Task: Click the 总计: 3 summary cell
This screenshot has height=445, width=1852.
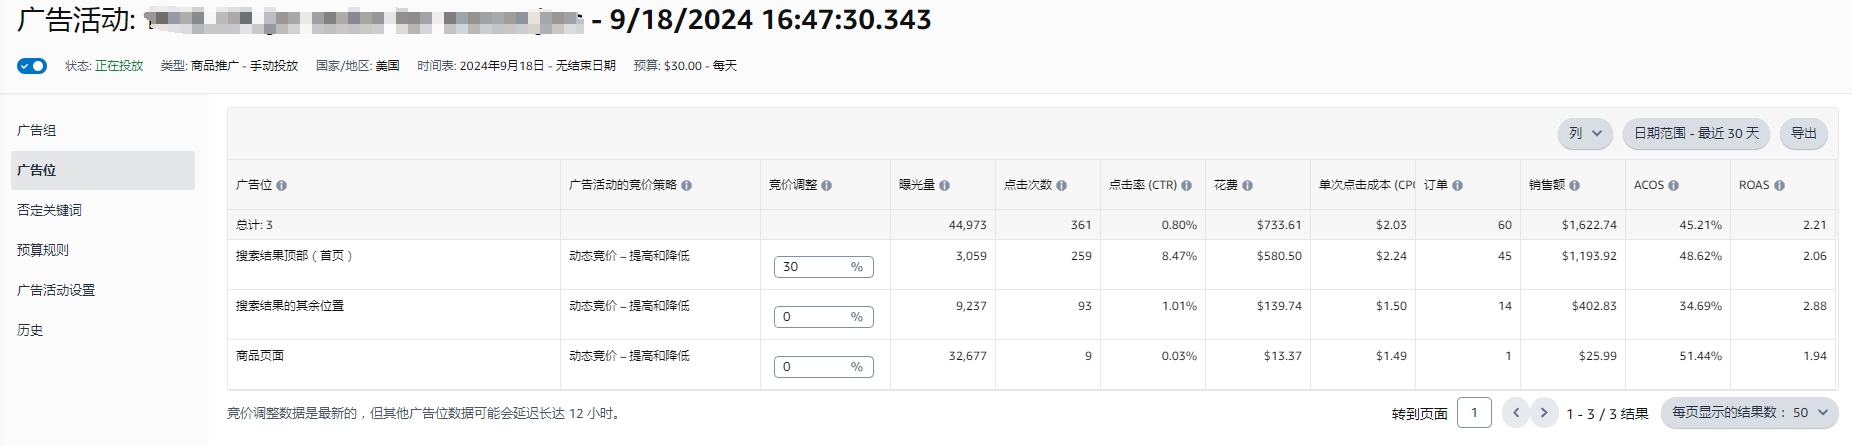Action: (254, 225)
